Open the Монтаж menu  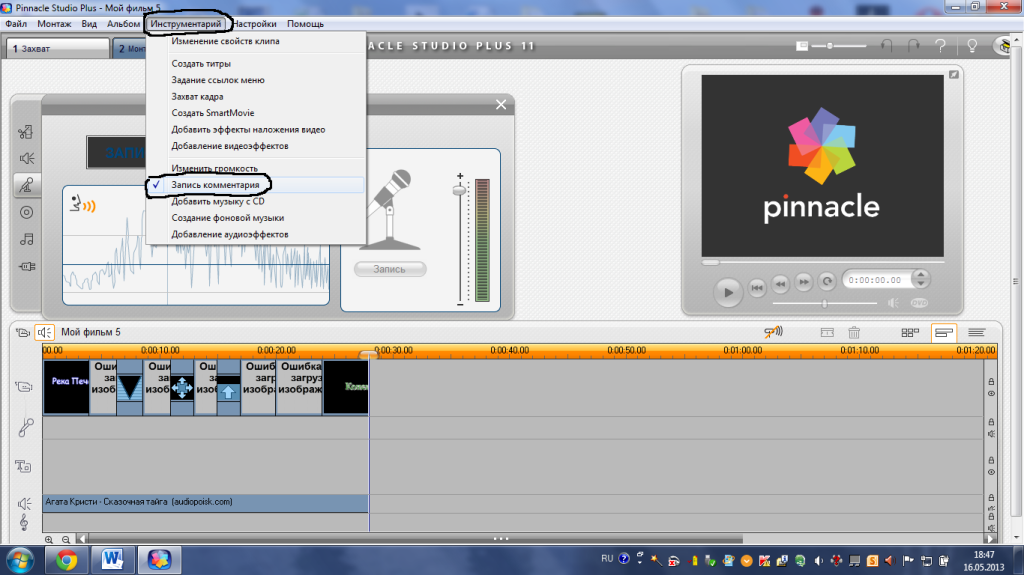click(54, 24)
